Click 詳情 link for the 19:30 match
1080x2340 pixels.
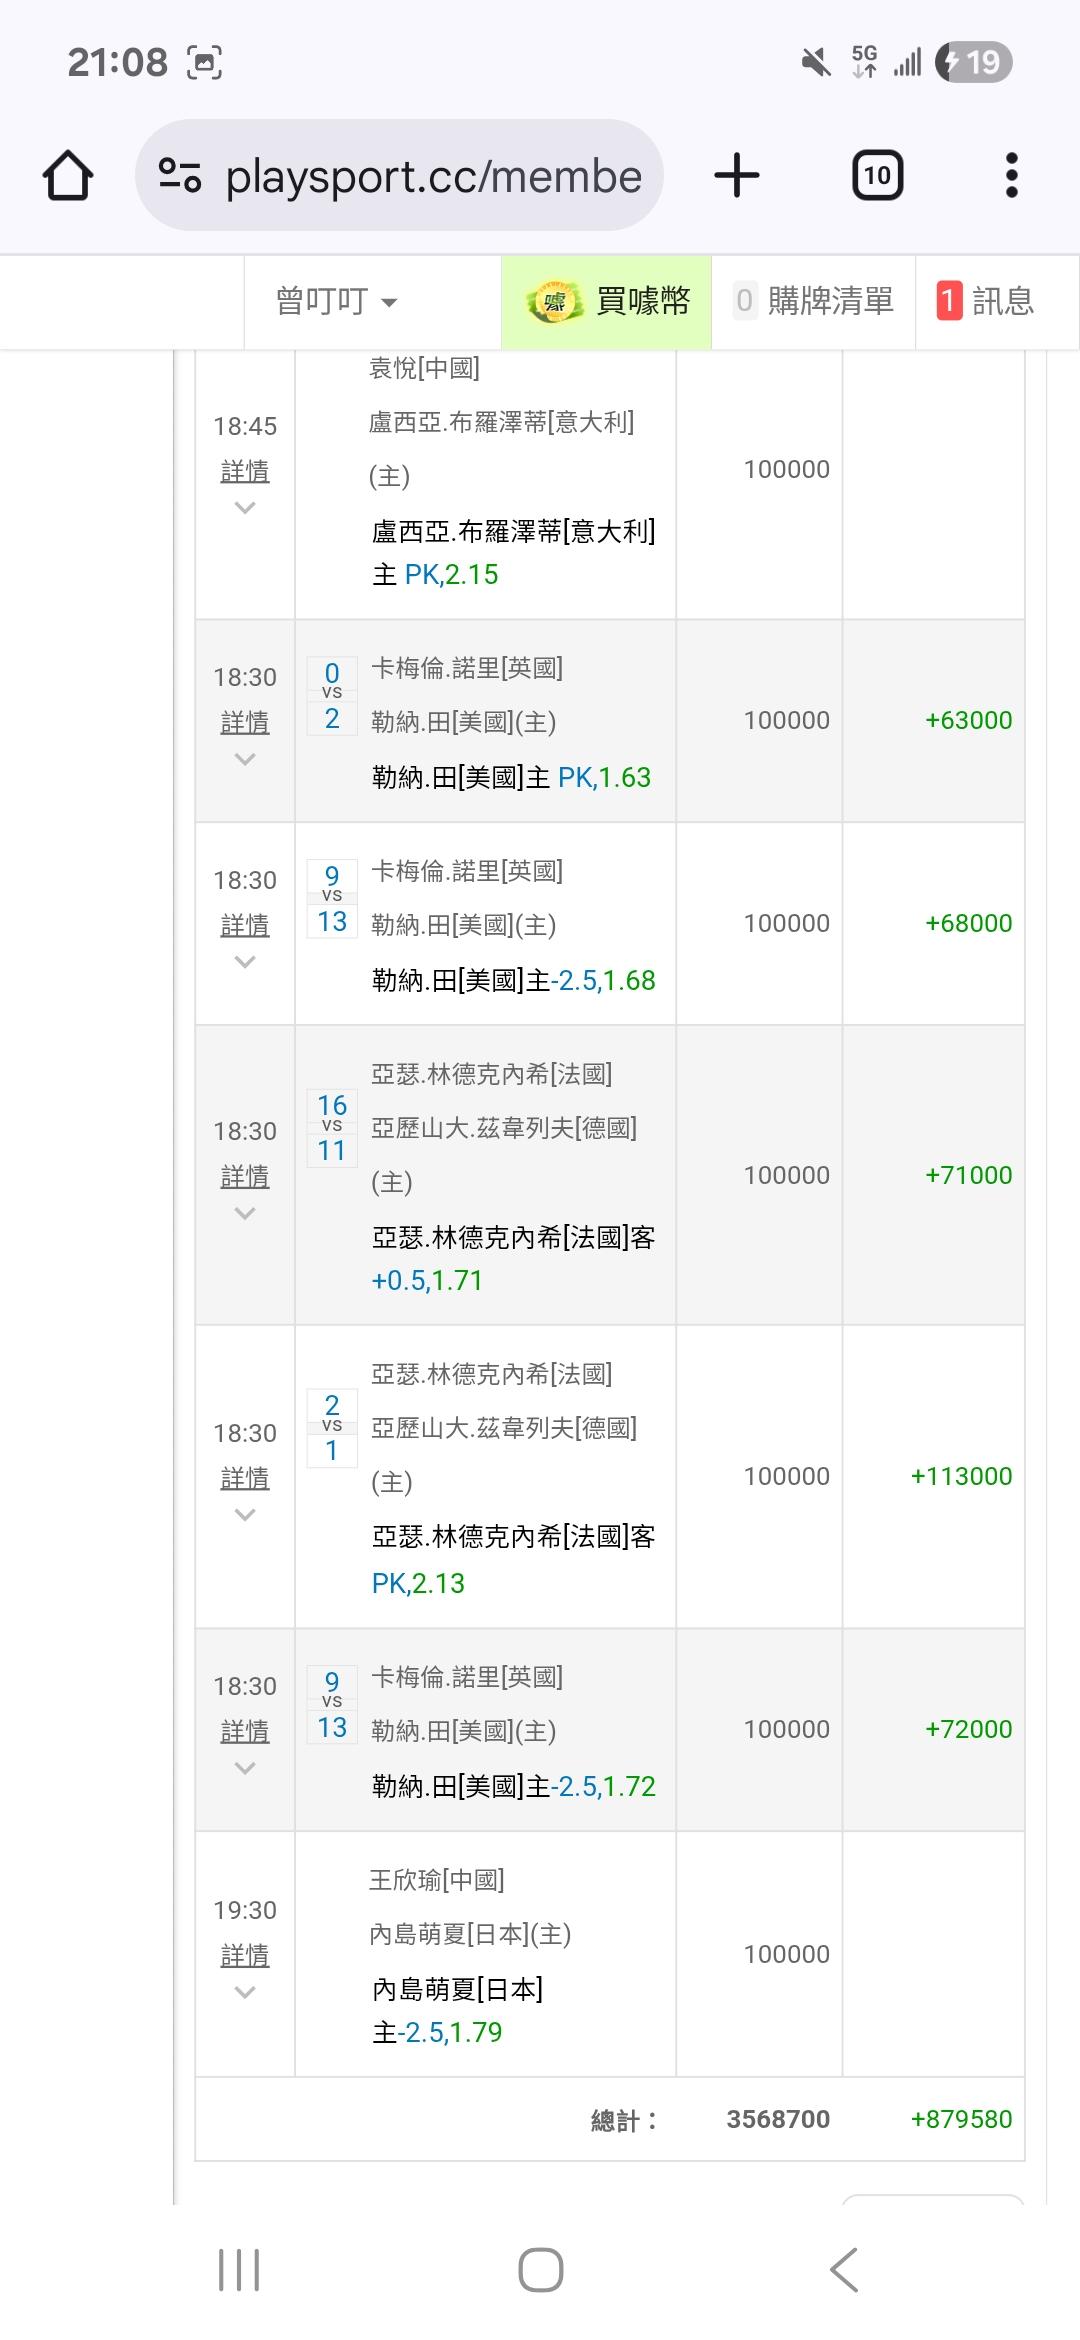[245, 1955]
